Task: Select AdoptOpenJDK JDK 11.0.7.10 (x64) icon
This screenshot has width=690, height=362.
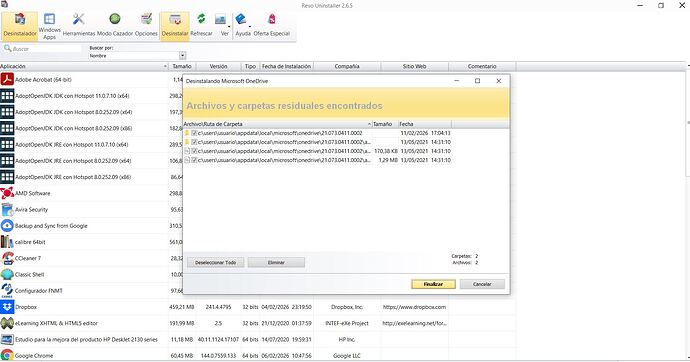Action: point(7,96)
